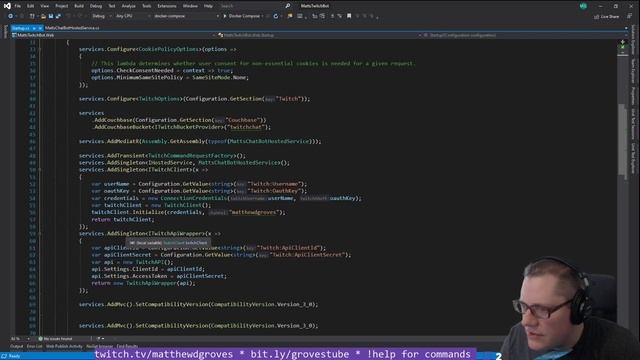Open the Startup class type navigation dropdown
The width and height of the screenshot is (640, 360).
click(x=320, y=36)
